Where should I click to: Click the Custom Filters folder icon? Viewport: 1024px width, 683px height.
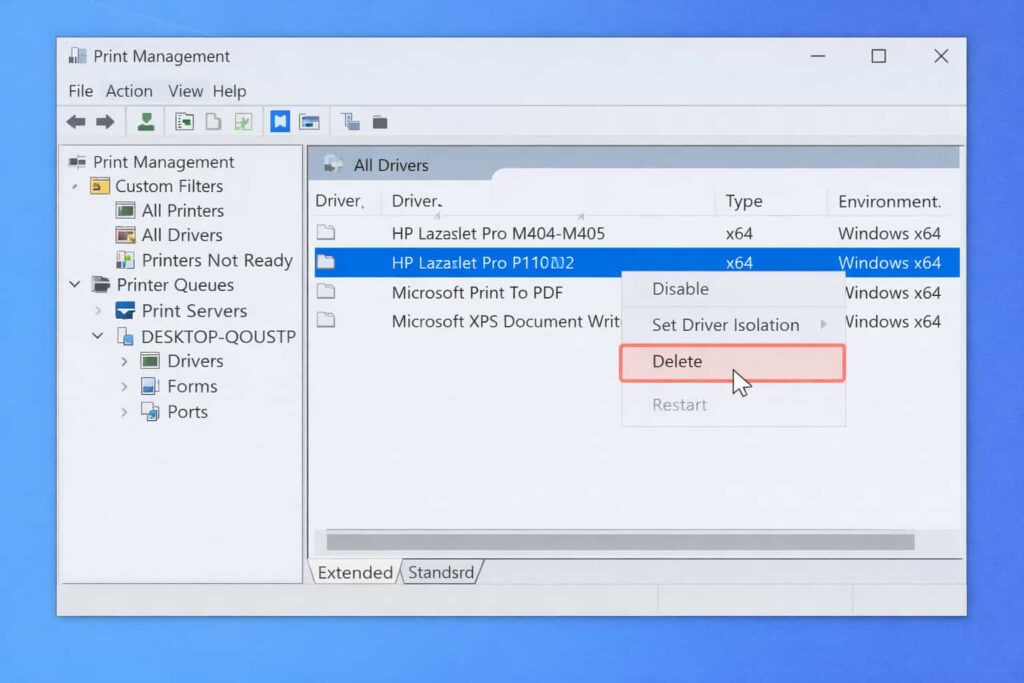[100, 186]
